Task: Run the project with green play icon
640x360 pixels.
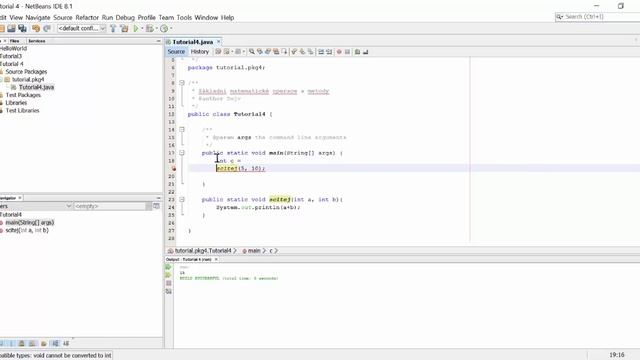Action: click(136, 28)
